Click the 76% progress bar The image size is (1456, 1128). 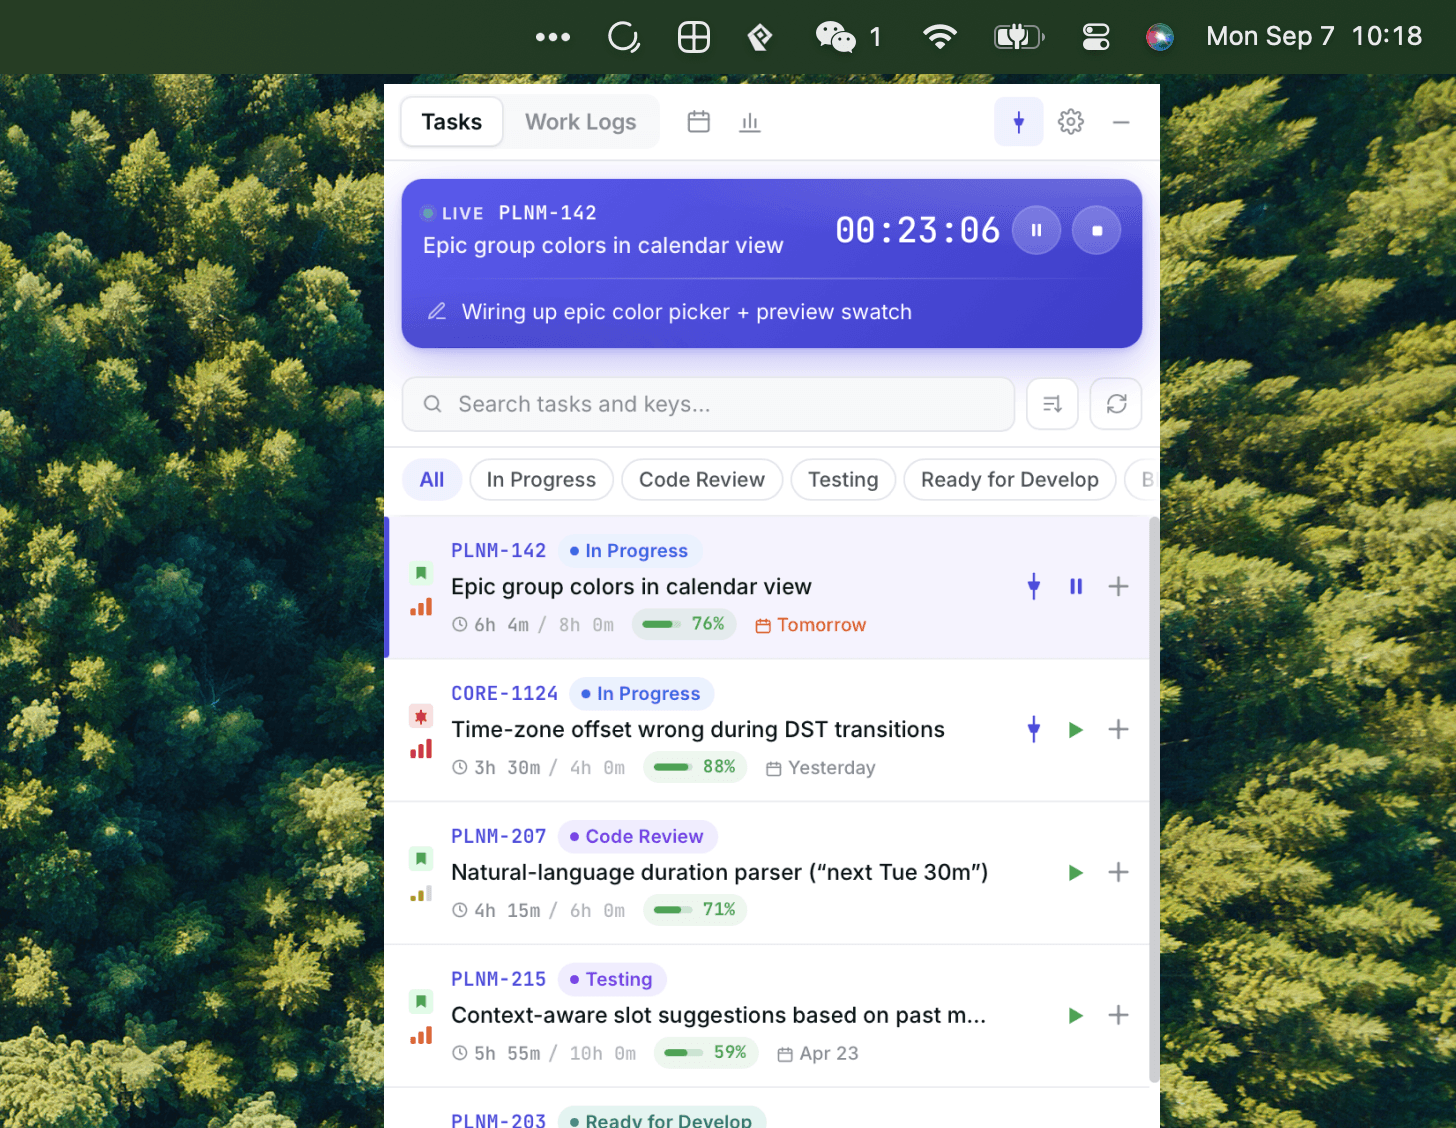(685, 624)
